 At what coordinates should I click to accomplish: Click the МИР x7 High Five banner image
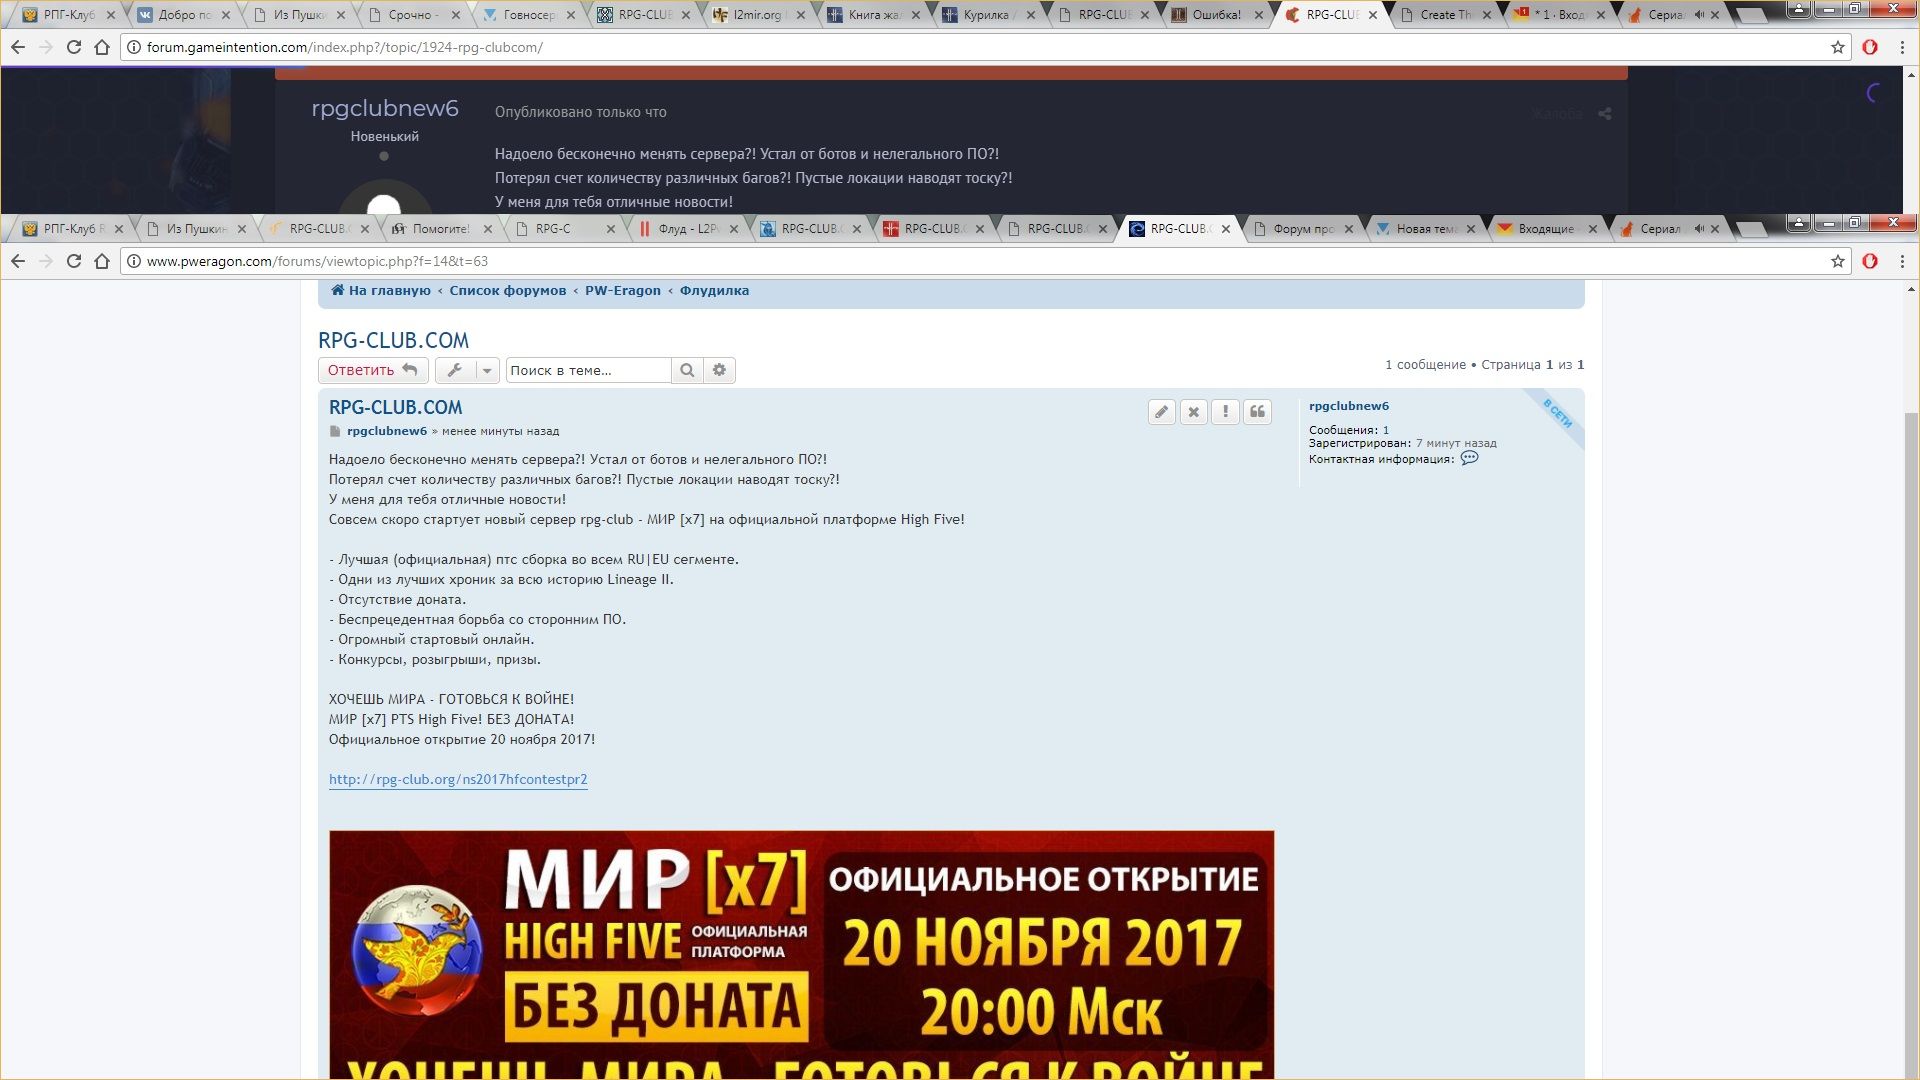click(801, 954)
